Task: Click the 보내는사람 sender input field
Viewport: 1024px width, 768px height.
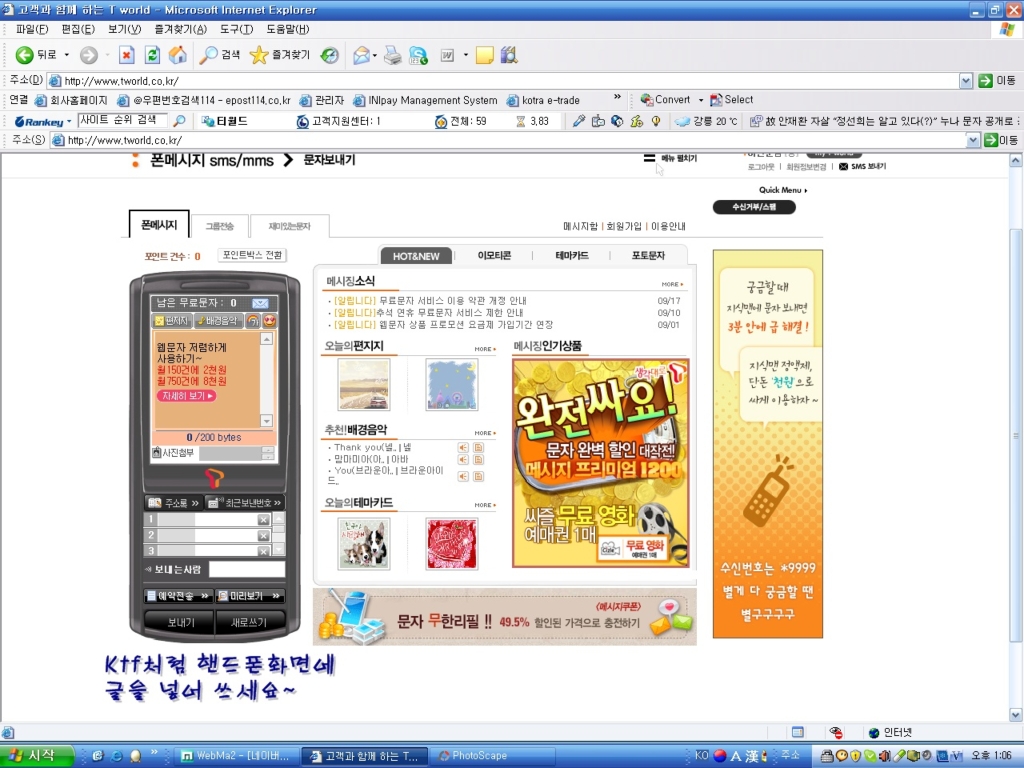Action: (247, 569)
